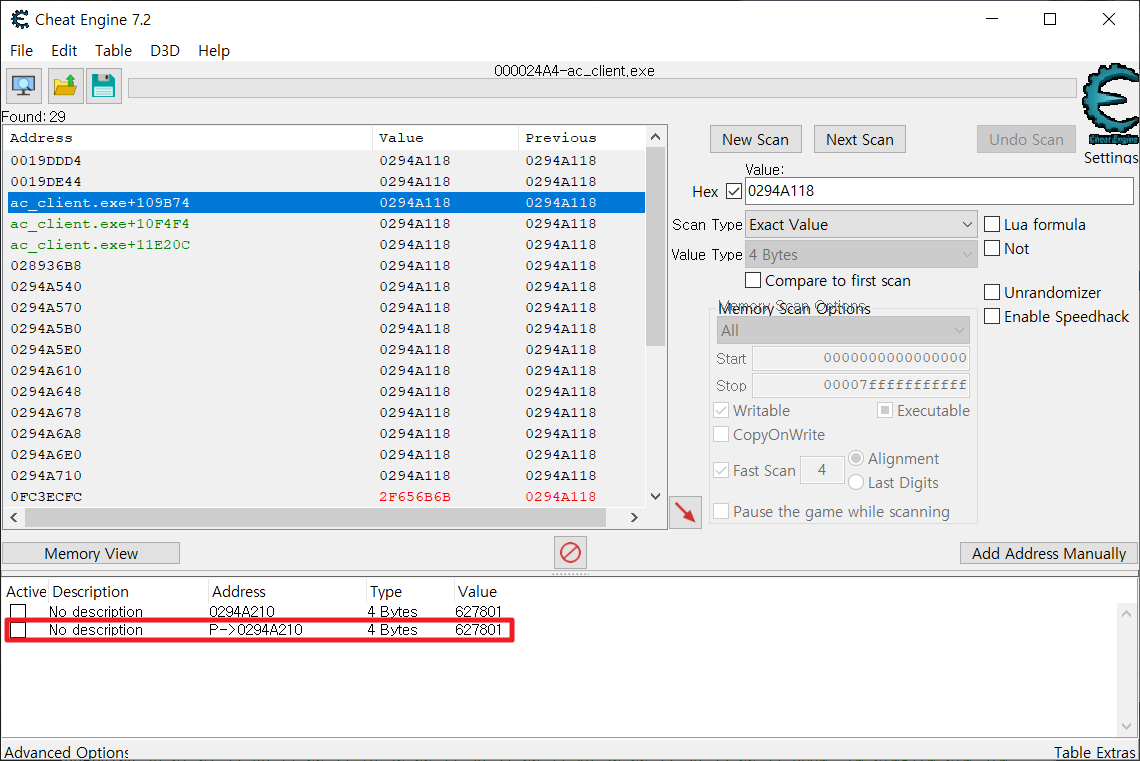Image resolution: width=1140 pixels, height=761 pixels.
Task: Click the red clear address list icon
Action: (x=571, y=553)
